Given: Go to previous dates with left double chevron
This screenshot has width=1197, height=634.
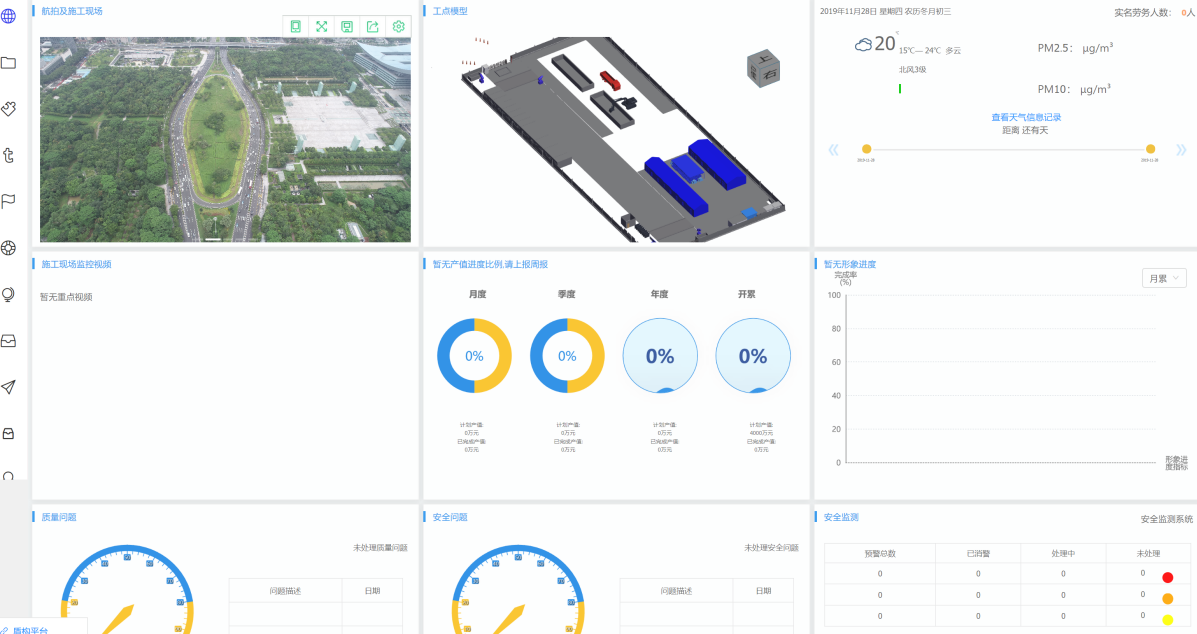Looking at the screenshot, I should tap(834, 150).
